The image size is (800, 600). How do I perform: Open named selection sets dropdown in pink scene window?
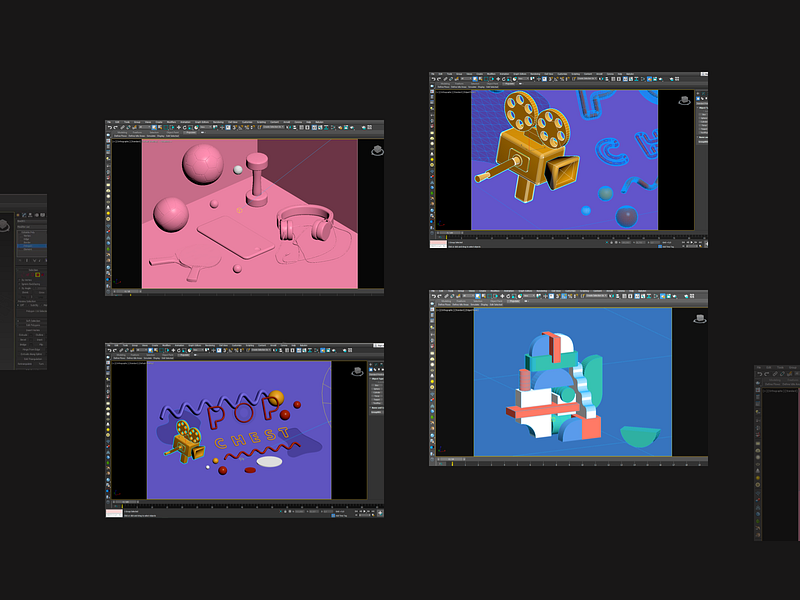(273, 128)
